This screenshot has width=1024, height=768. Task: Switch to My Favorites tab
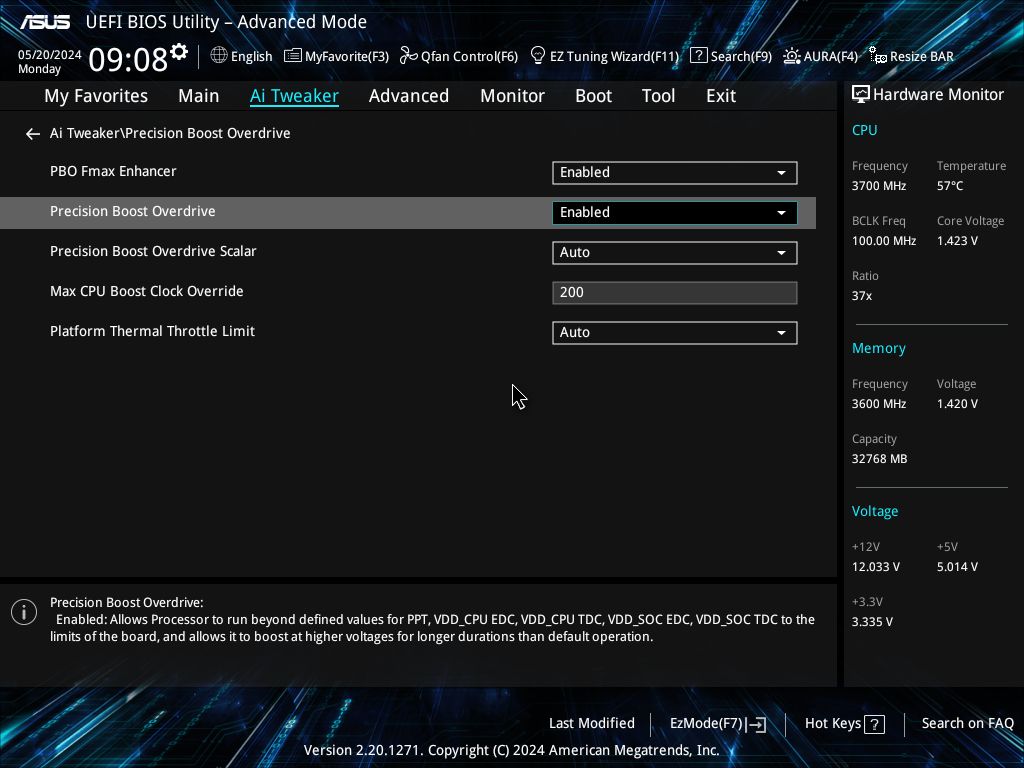[x=96, y=96]
